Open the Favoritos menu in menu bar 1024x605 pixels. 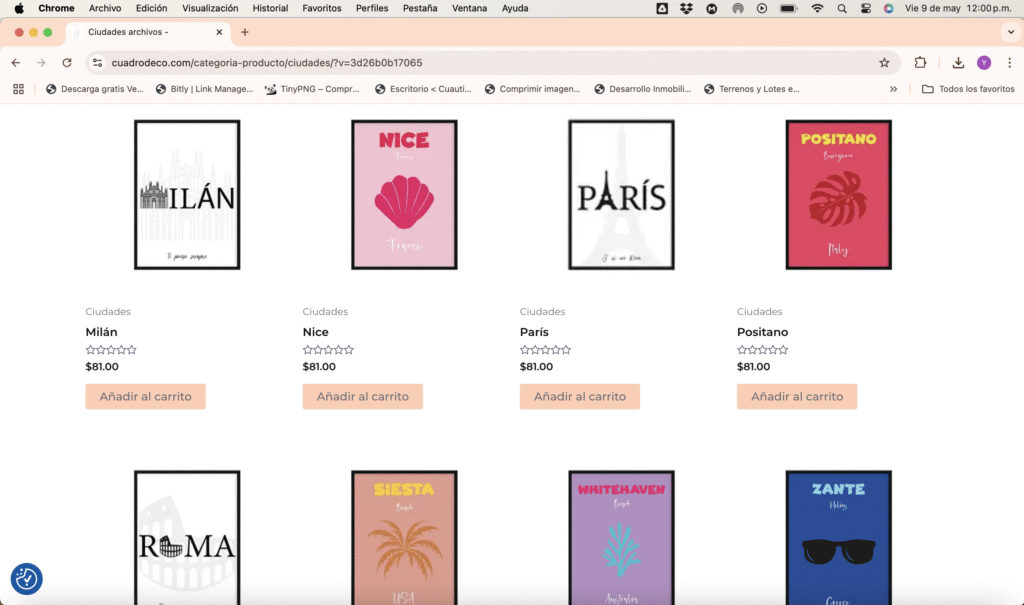click(x=322, y=8)
